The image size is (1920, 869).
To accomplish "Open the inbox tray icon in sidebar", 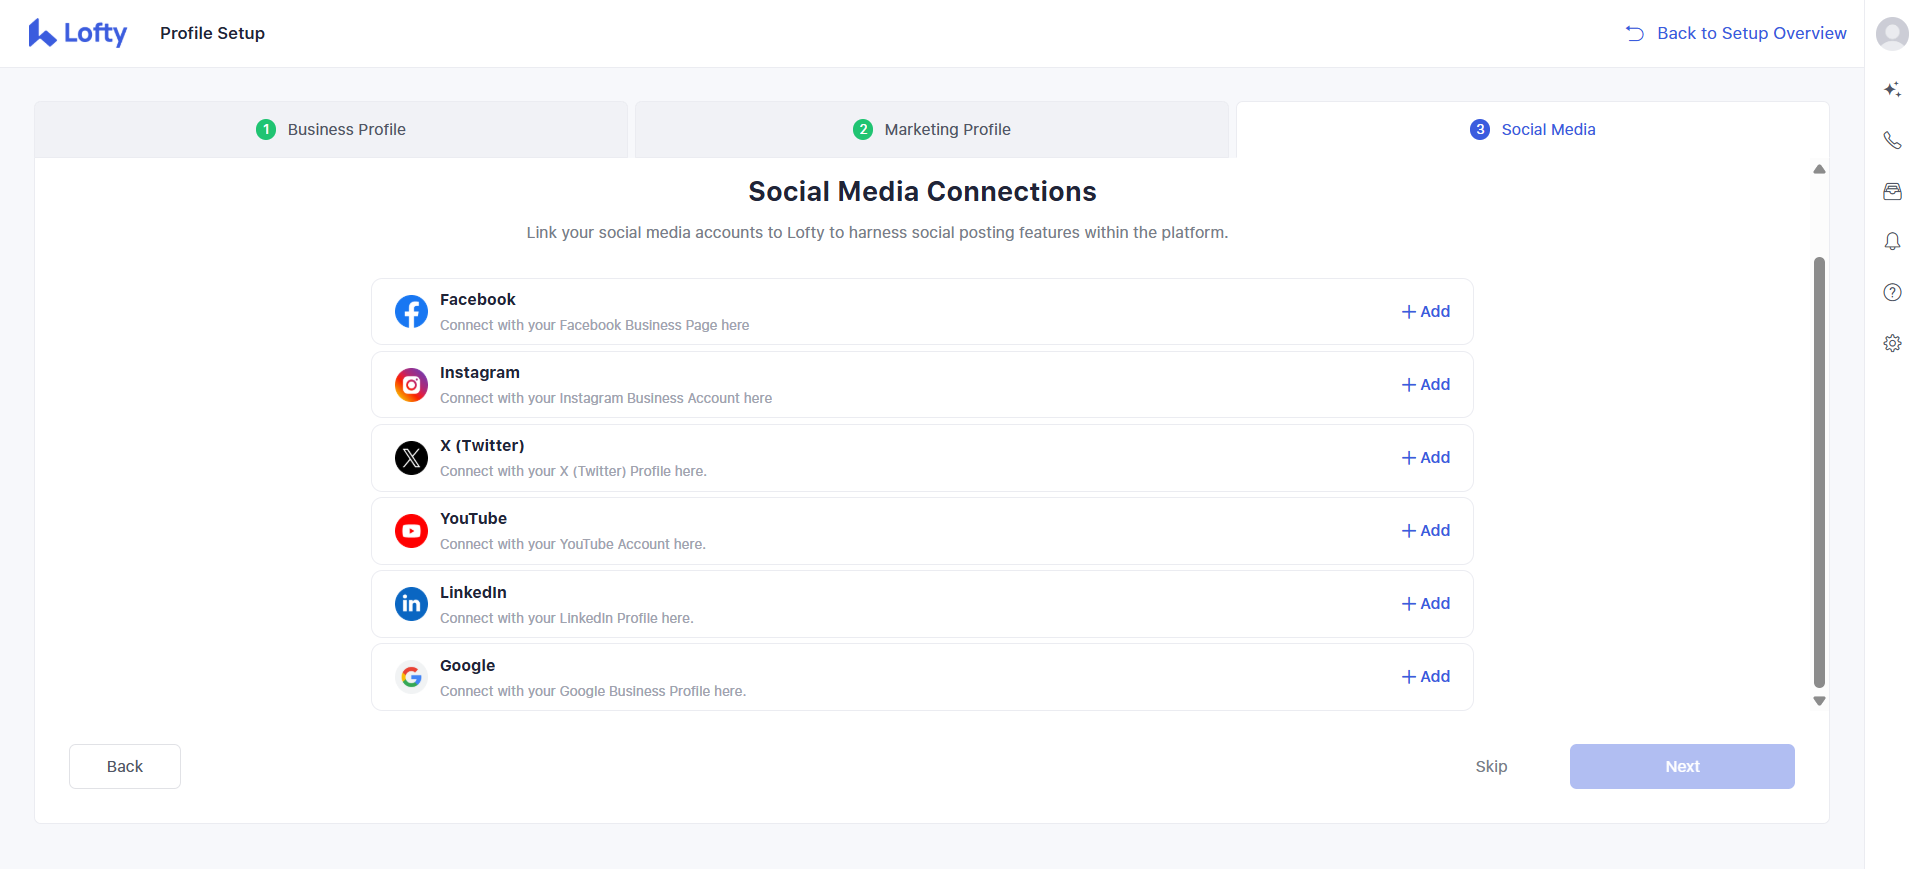I will (x=1892, y=191).
